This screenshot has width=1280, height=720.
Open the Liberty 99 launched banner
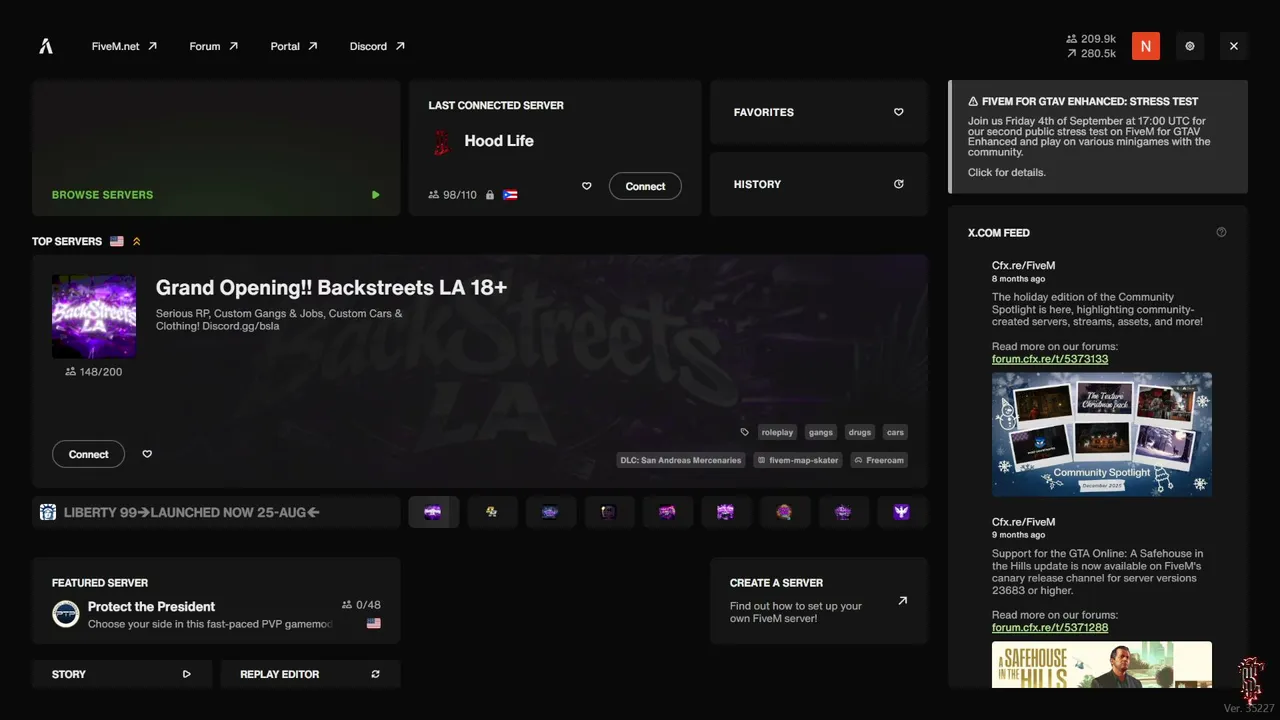tap(216, 512)
